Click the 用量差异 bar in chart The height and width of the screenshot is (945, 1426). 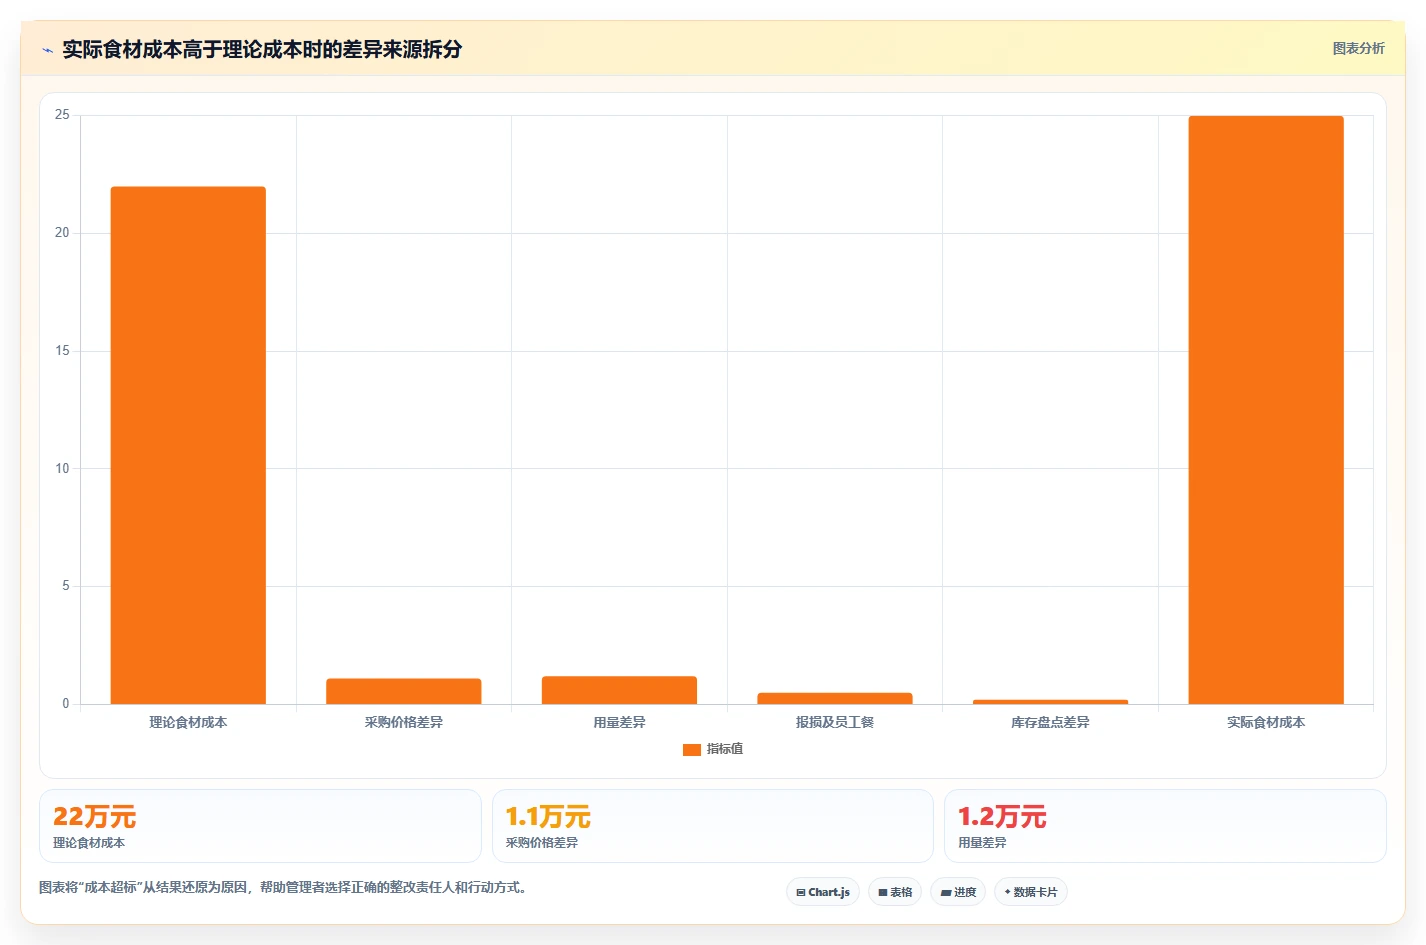point(619,690)
